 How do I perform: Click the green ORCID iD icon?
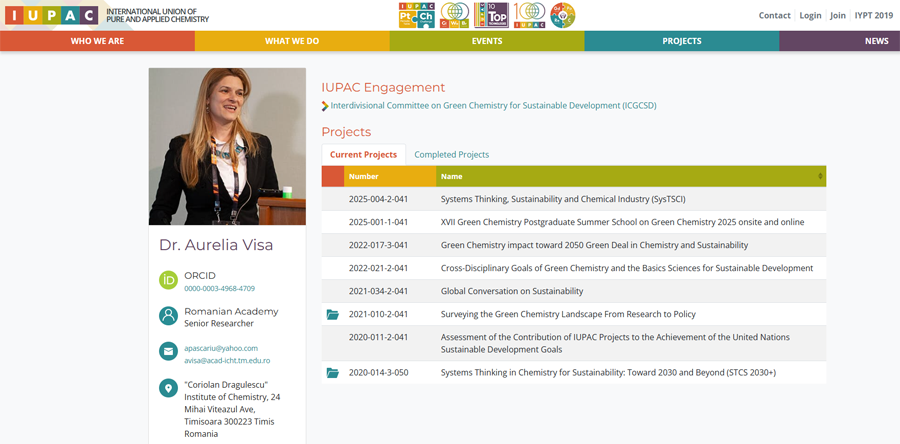pyautogui.click(x=169, y=281)
